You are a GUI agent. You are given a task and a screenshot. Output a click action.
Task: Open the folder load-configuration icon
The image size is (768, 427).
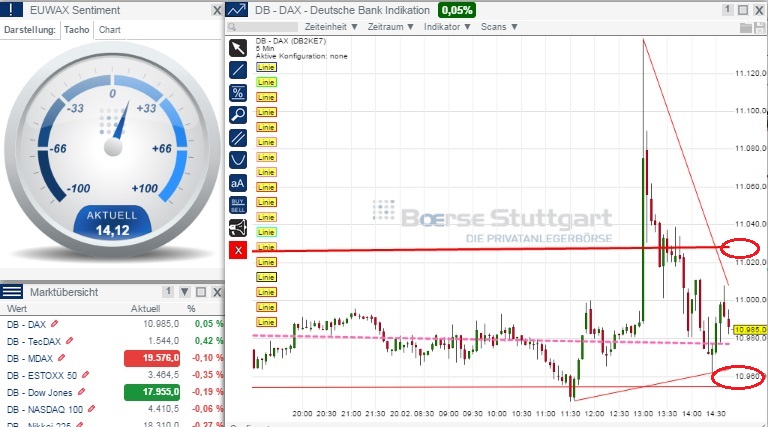[x=745, y=27]
